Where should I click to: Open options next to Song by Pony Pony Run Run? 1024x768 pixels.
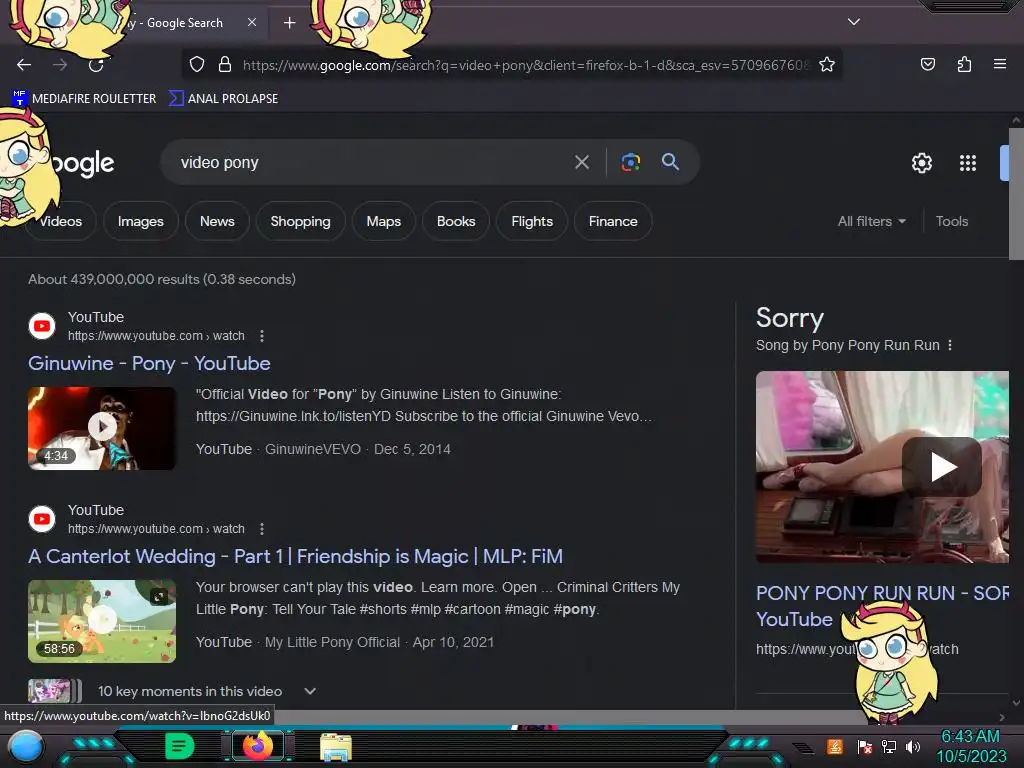pyautogui.click(x=950, y=345)
